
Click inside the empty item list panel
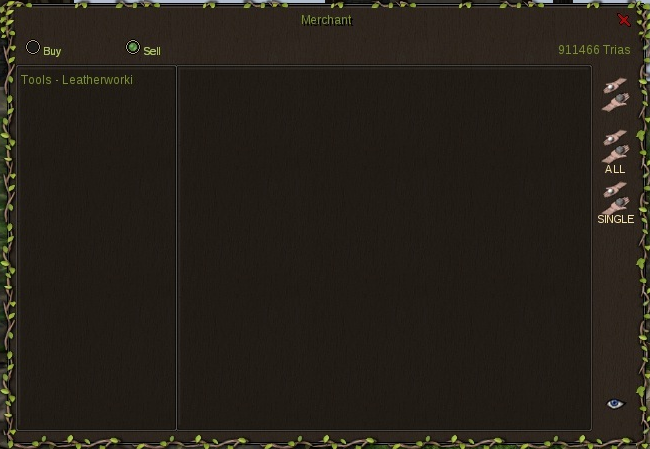pyautogui.click(x=384, y=250)
